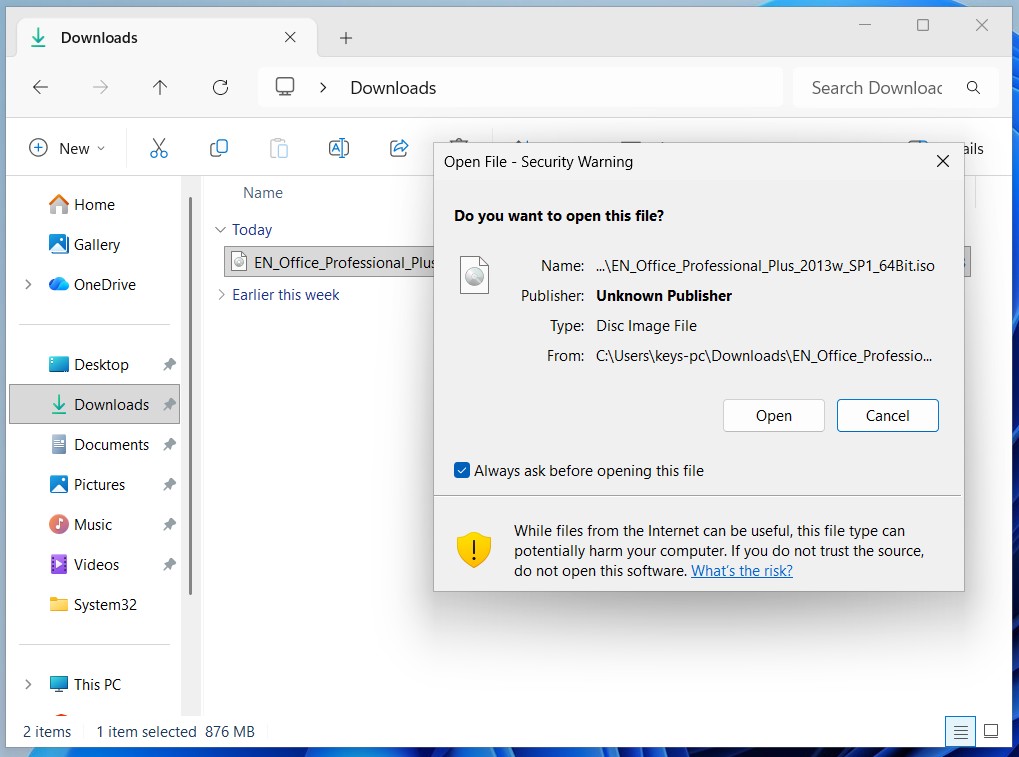
Task: Open the Pictures folder in the sidebar
Action: 100,484
